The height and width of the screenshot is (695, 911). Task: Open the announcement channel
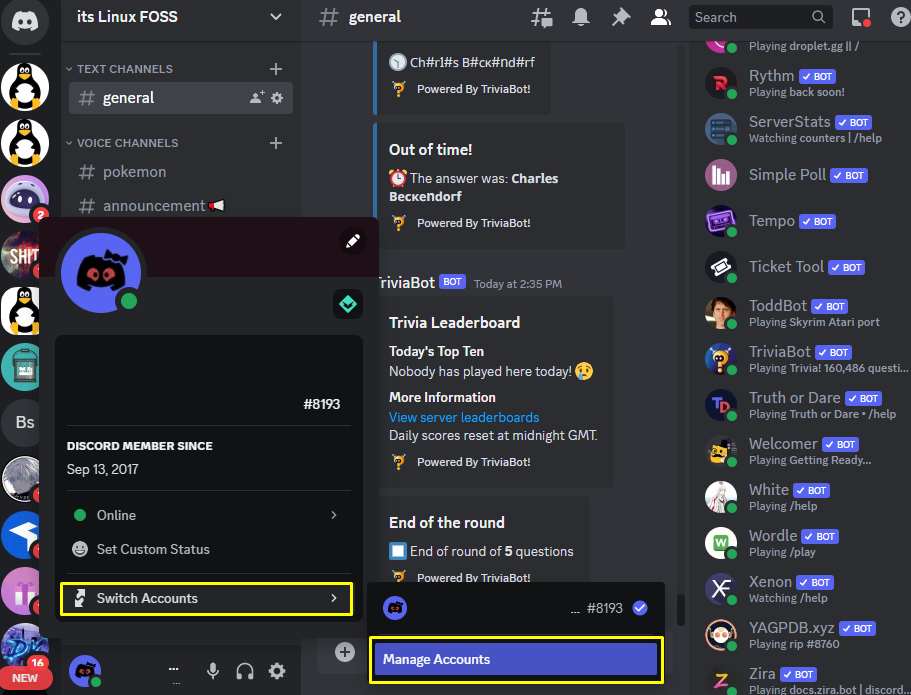point(181,206)
